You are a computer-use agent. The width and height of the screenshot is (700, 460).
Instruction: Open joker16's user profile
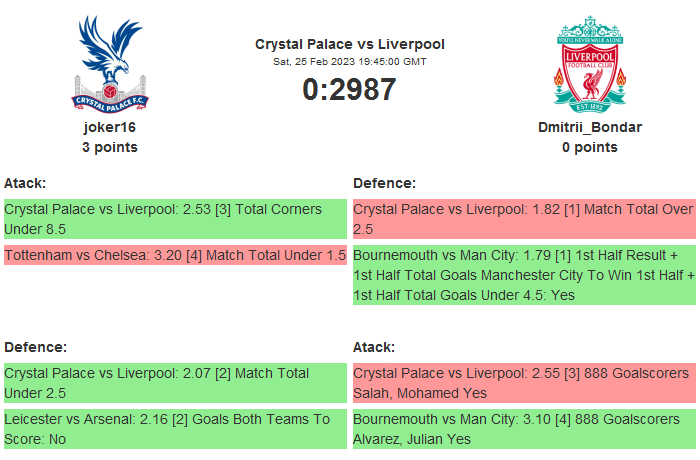click(x=110, y=128)
